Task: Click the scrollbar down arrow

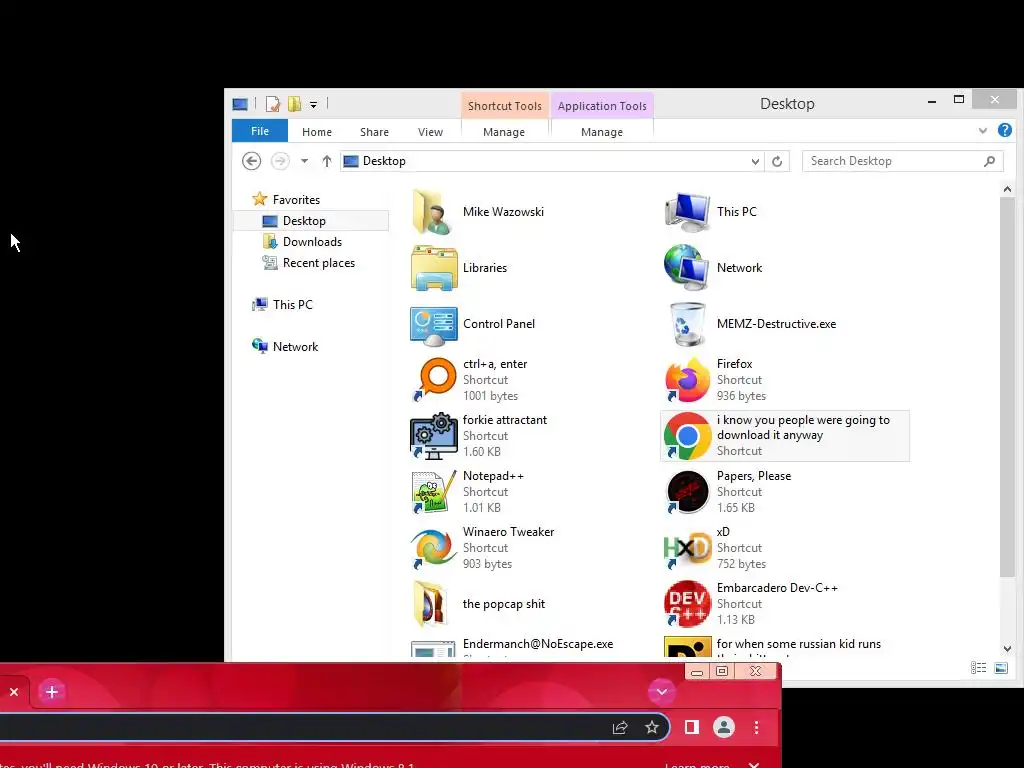Action: [x=1007, y=648]
